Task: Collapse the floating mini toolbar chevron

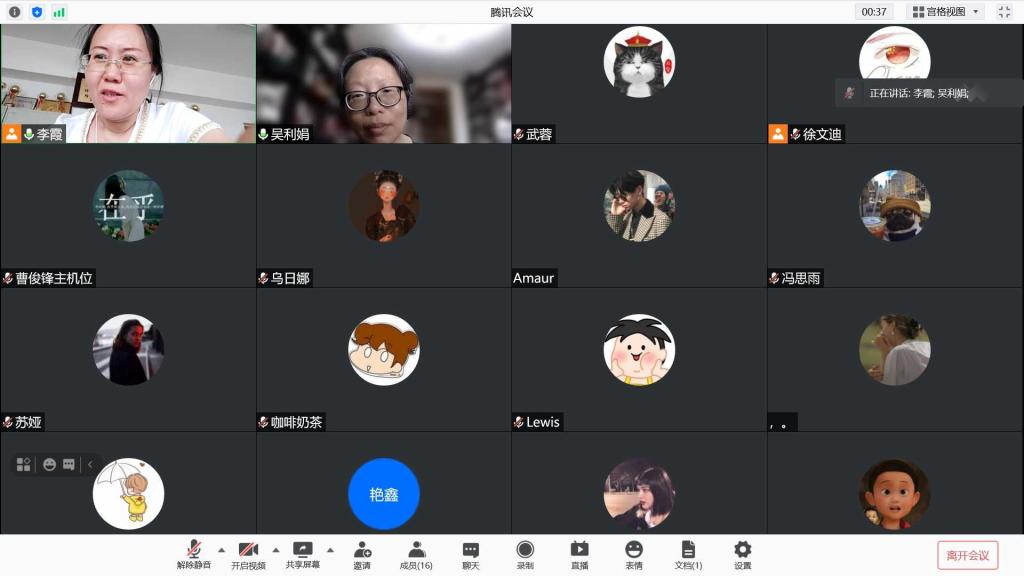Action: tap(90, 465)
